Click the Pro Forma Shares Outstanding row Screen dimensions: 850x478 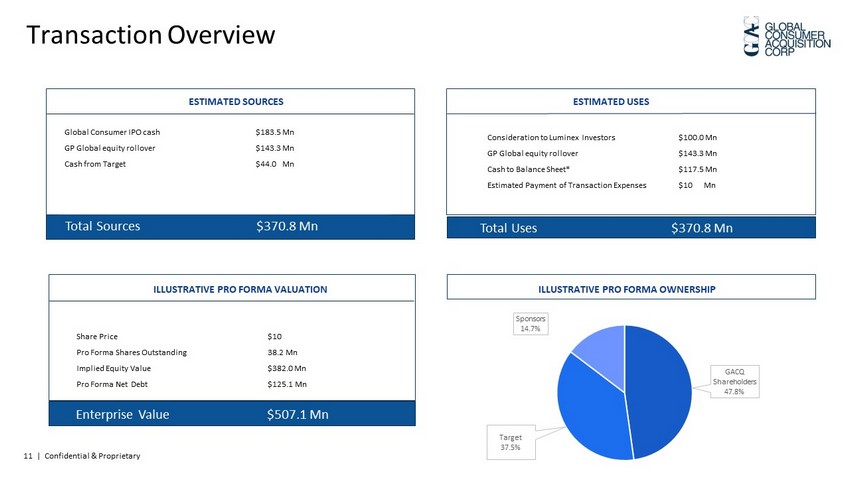click(x=131, y=352)
